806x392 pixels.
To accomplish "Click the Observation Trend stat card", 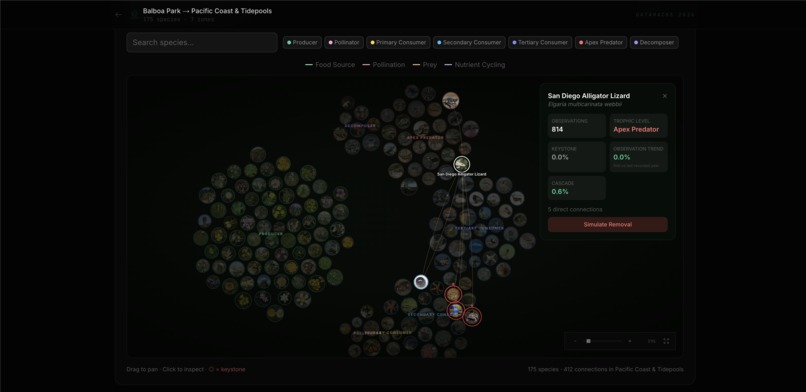I will [x=638, y=157].
